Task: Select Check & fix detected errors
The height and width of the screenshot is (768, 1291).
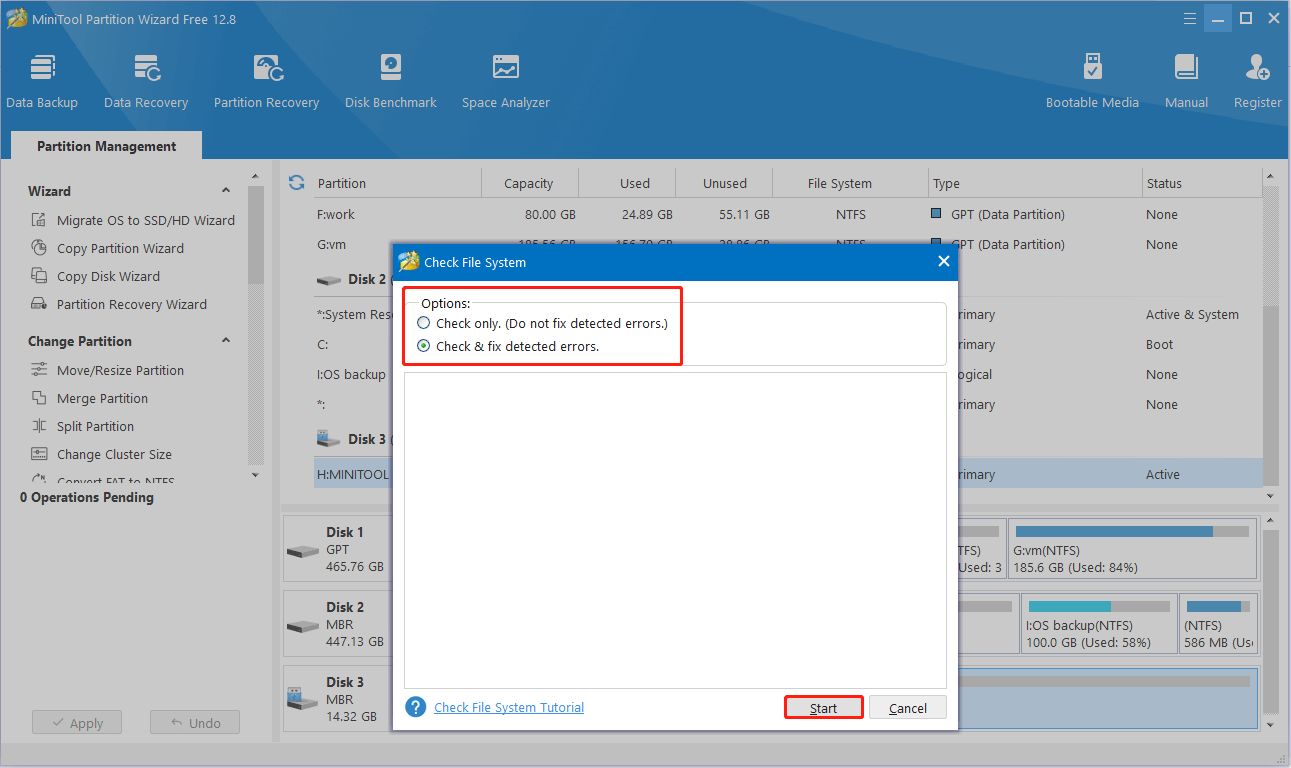Action: point(423,345)
